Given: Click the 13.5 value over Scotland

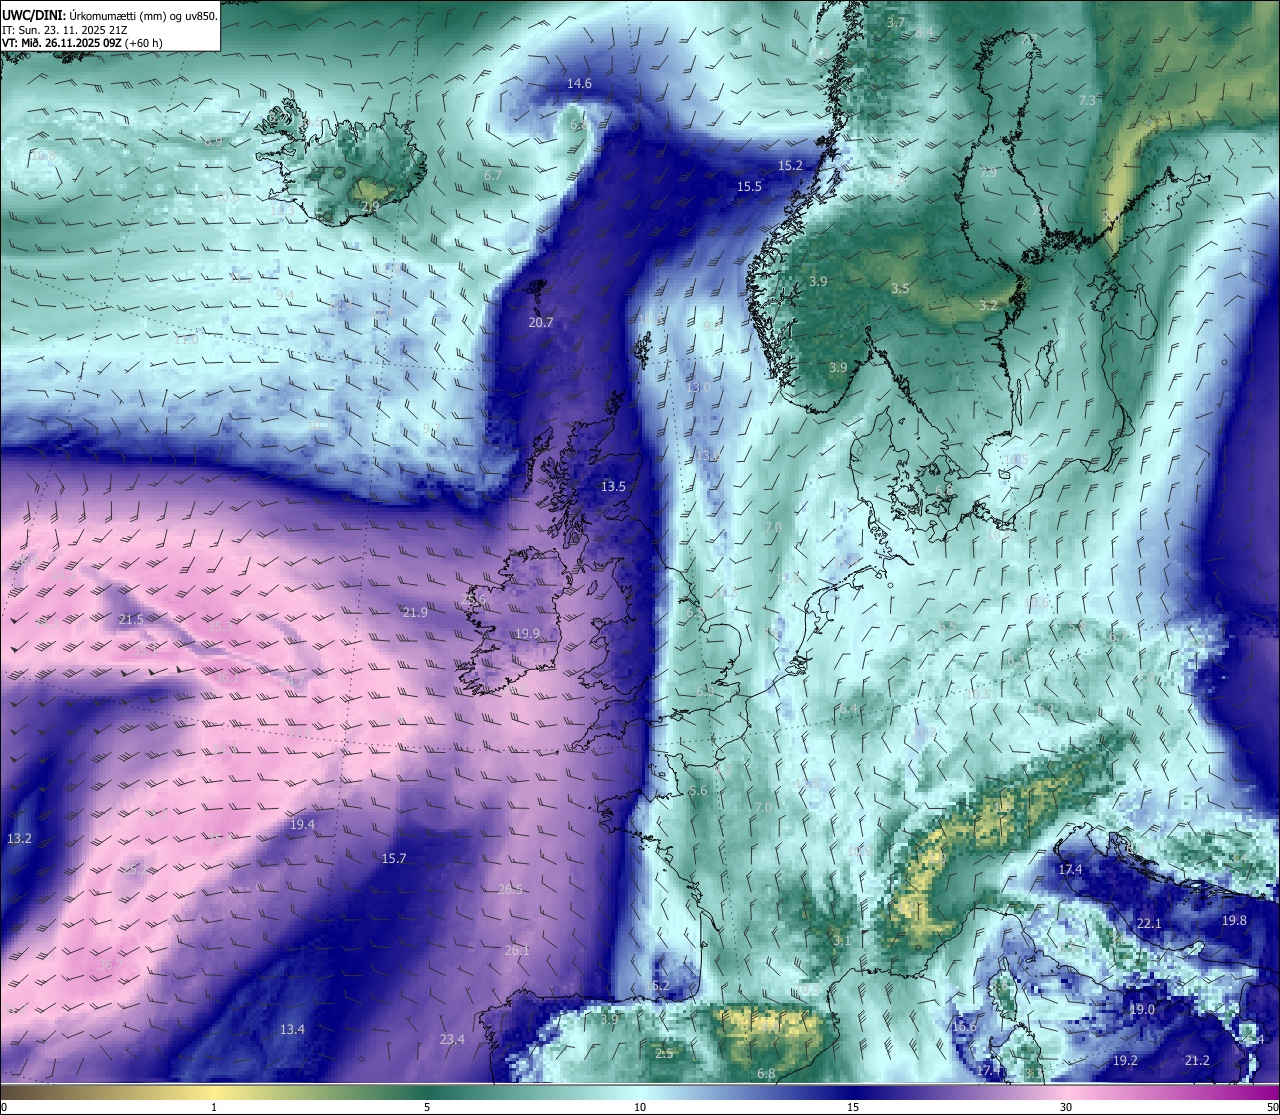Looking at the screenshot, I should tap(613, 486).
